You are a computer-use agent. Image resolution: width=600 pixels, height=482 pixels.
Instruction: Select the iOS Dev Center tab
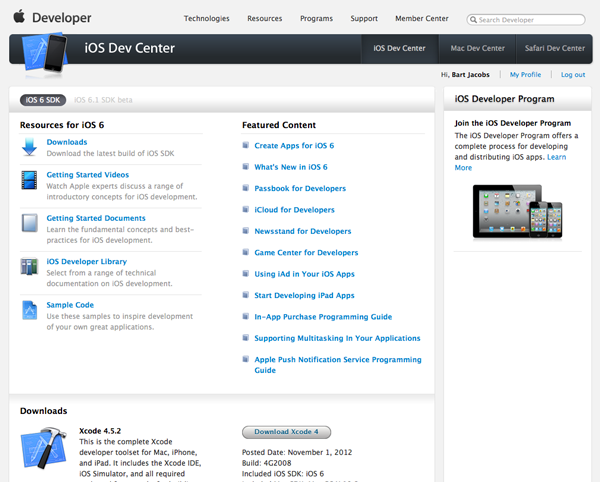[x=399, y=49]
